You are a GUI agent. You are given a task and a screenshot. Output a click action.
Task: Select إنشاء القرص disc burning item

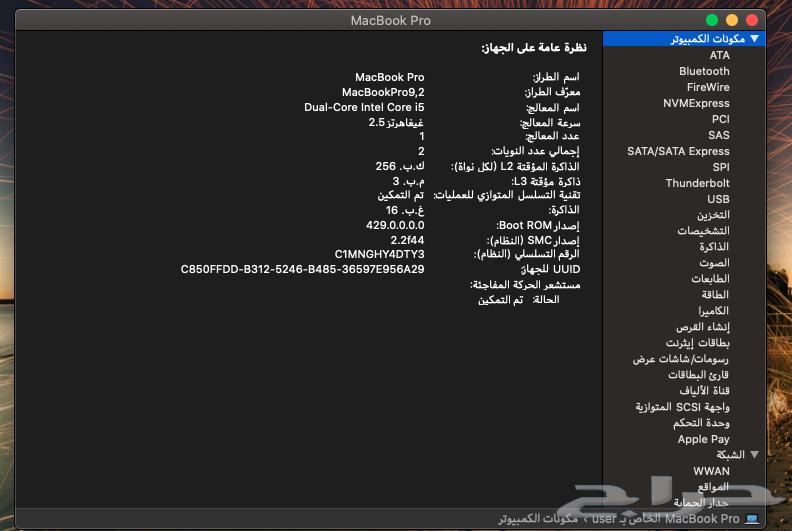(x=703, y=327)
